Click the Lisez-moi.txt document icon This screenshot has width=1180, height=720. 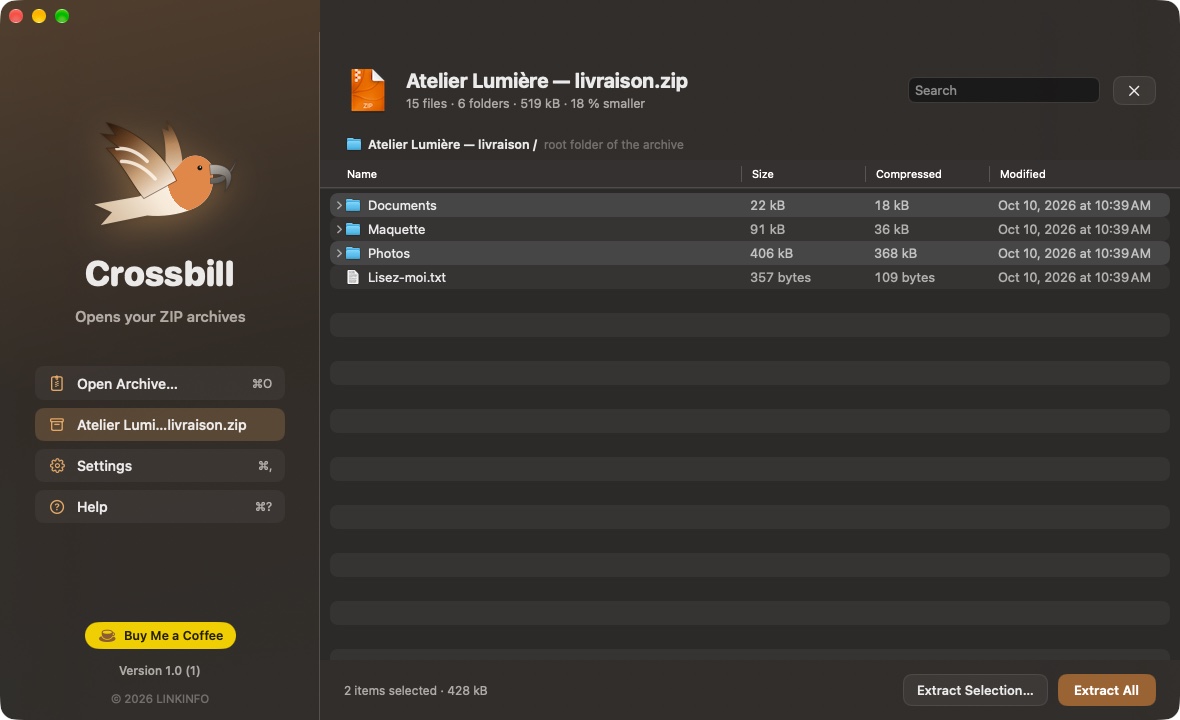pos(353,278)
